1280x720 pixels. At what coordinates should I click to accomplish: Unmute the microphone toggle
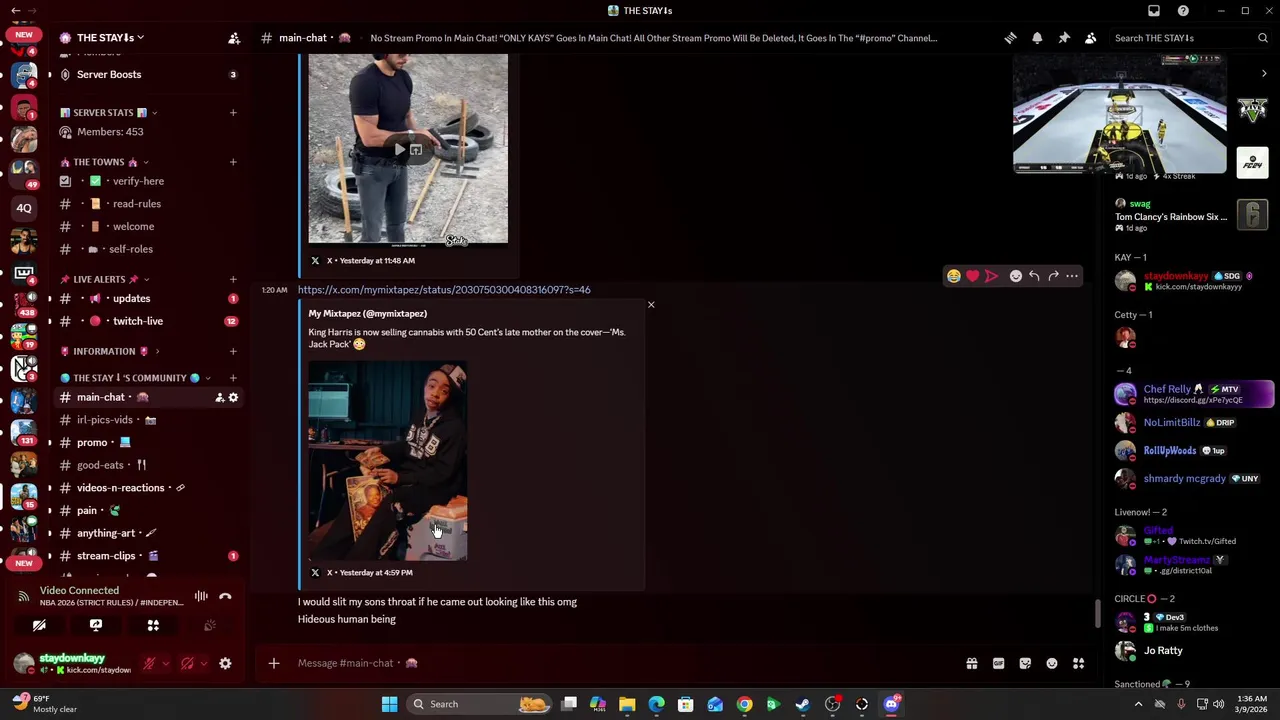(149, 663)
